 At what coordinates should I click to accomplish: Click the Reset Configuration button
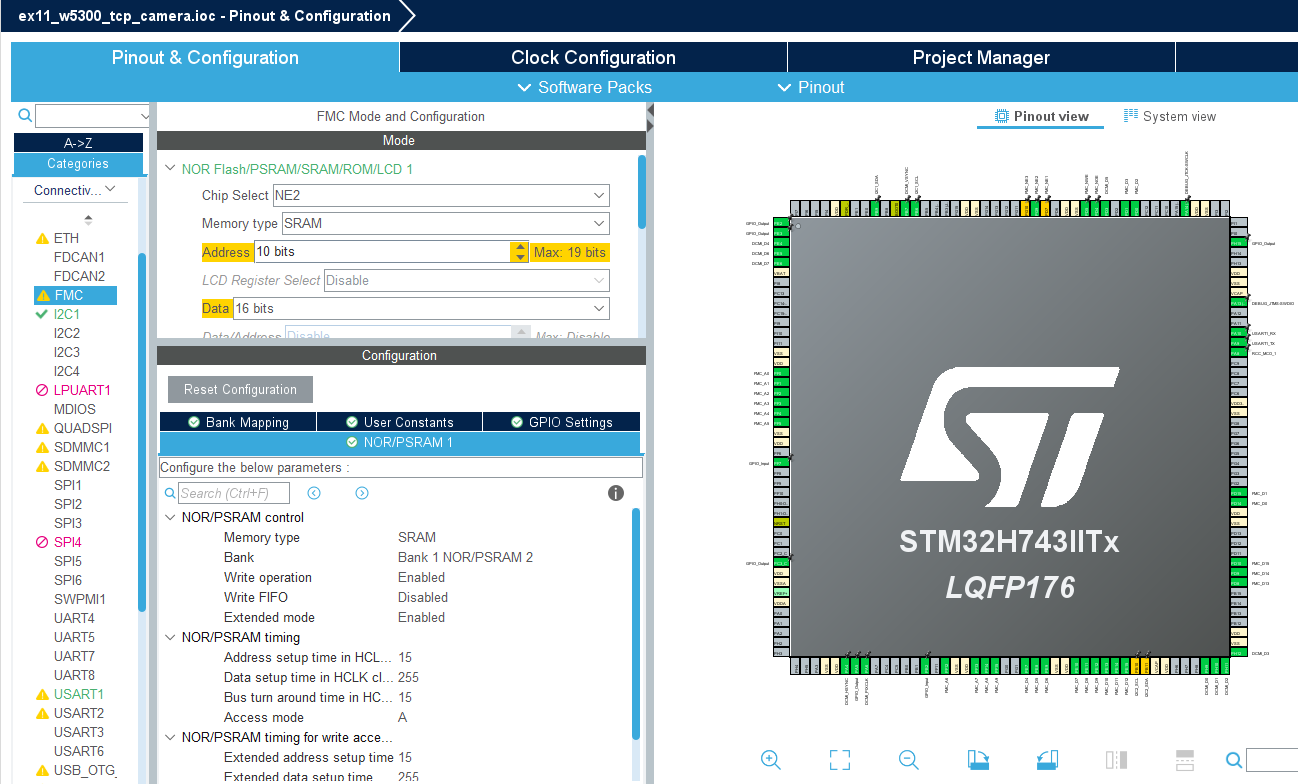tap(240, 389)
